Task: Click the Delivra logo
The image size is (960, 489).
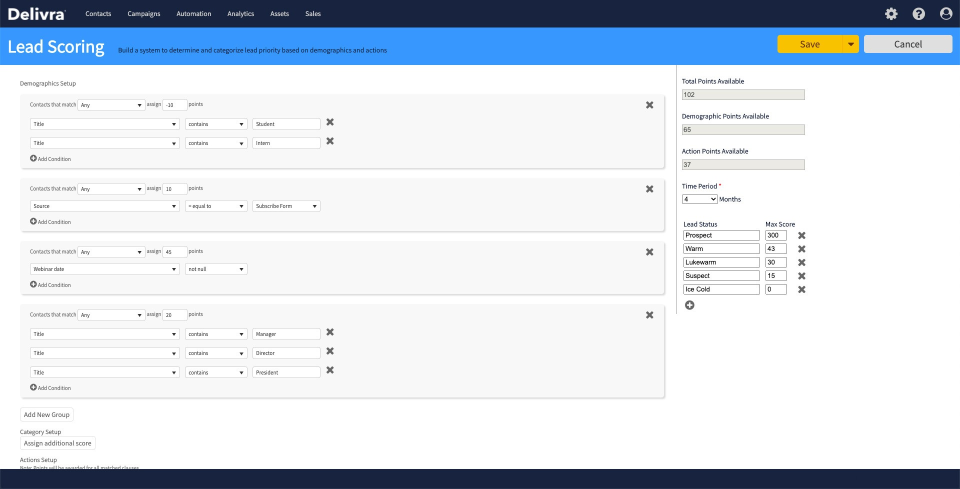Action: point(36,13)
